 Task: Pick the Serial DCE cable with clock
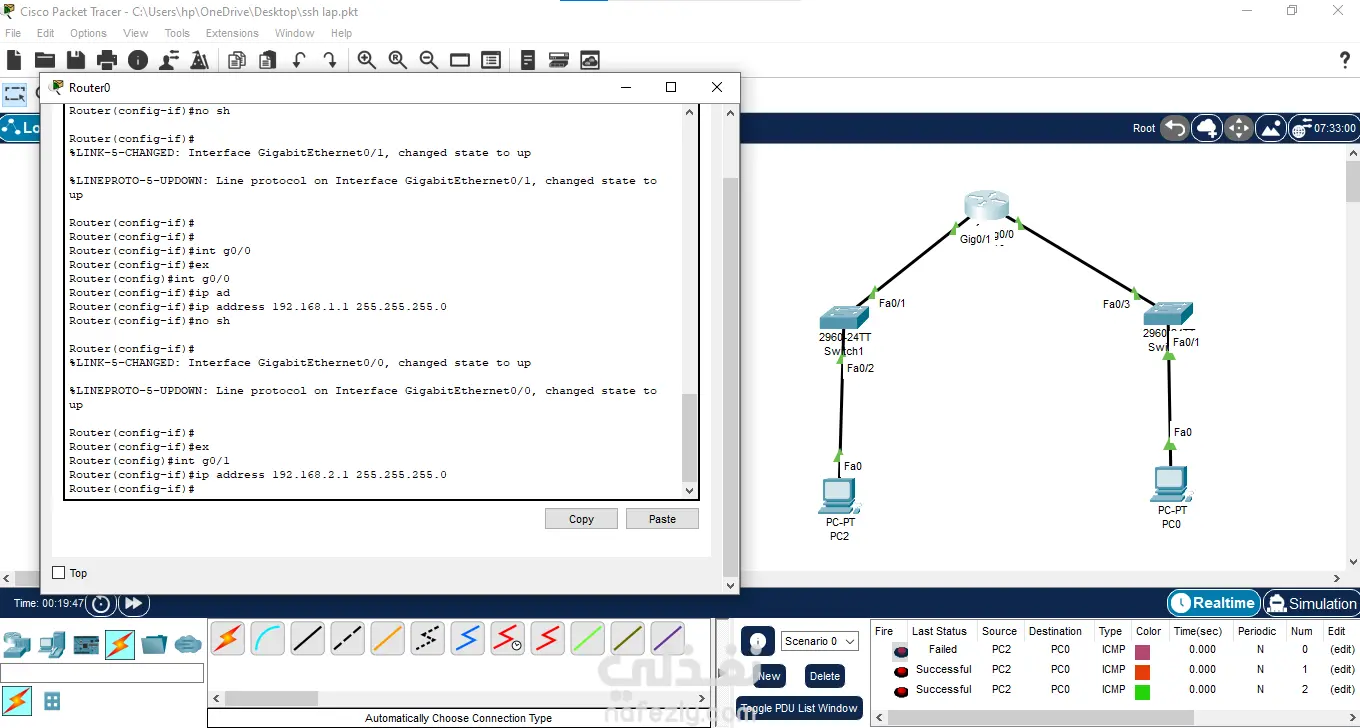pos(507,638)
